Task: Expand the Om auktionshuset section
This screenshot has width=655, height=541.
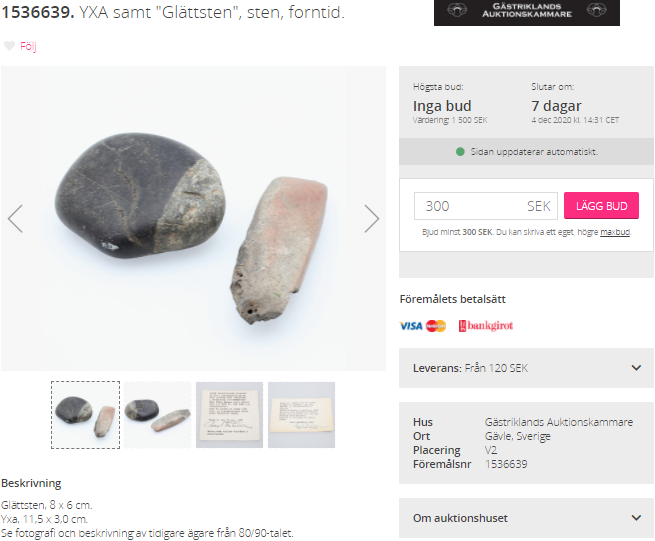Action: tap(526, 518)
